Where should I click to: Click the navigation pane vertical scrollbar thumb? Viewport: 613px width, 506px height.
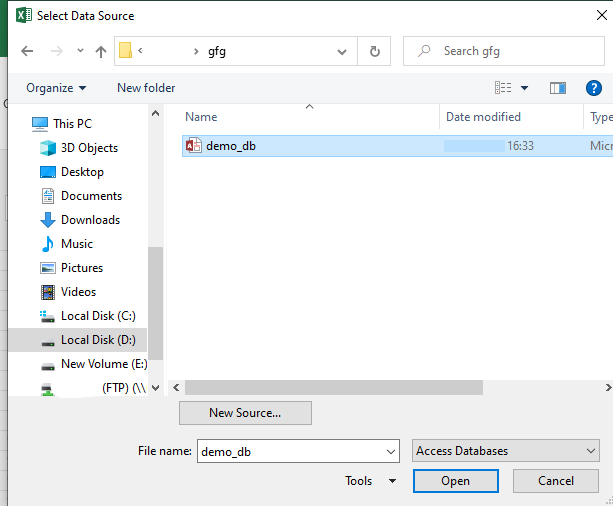tap(155, 303)
